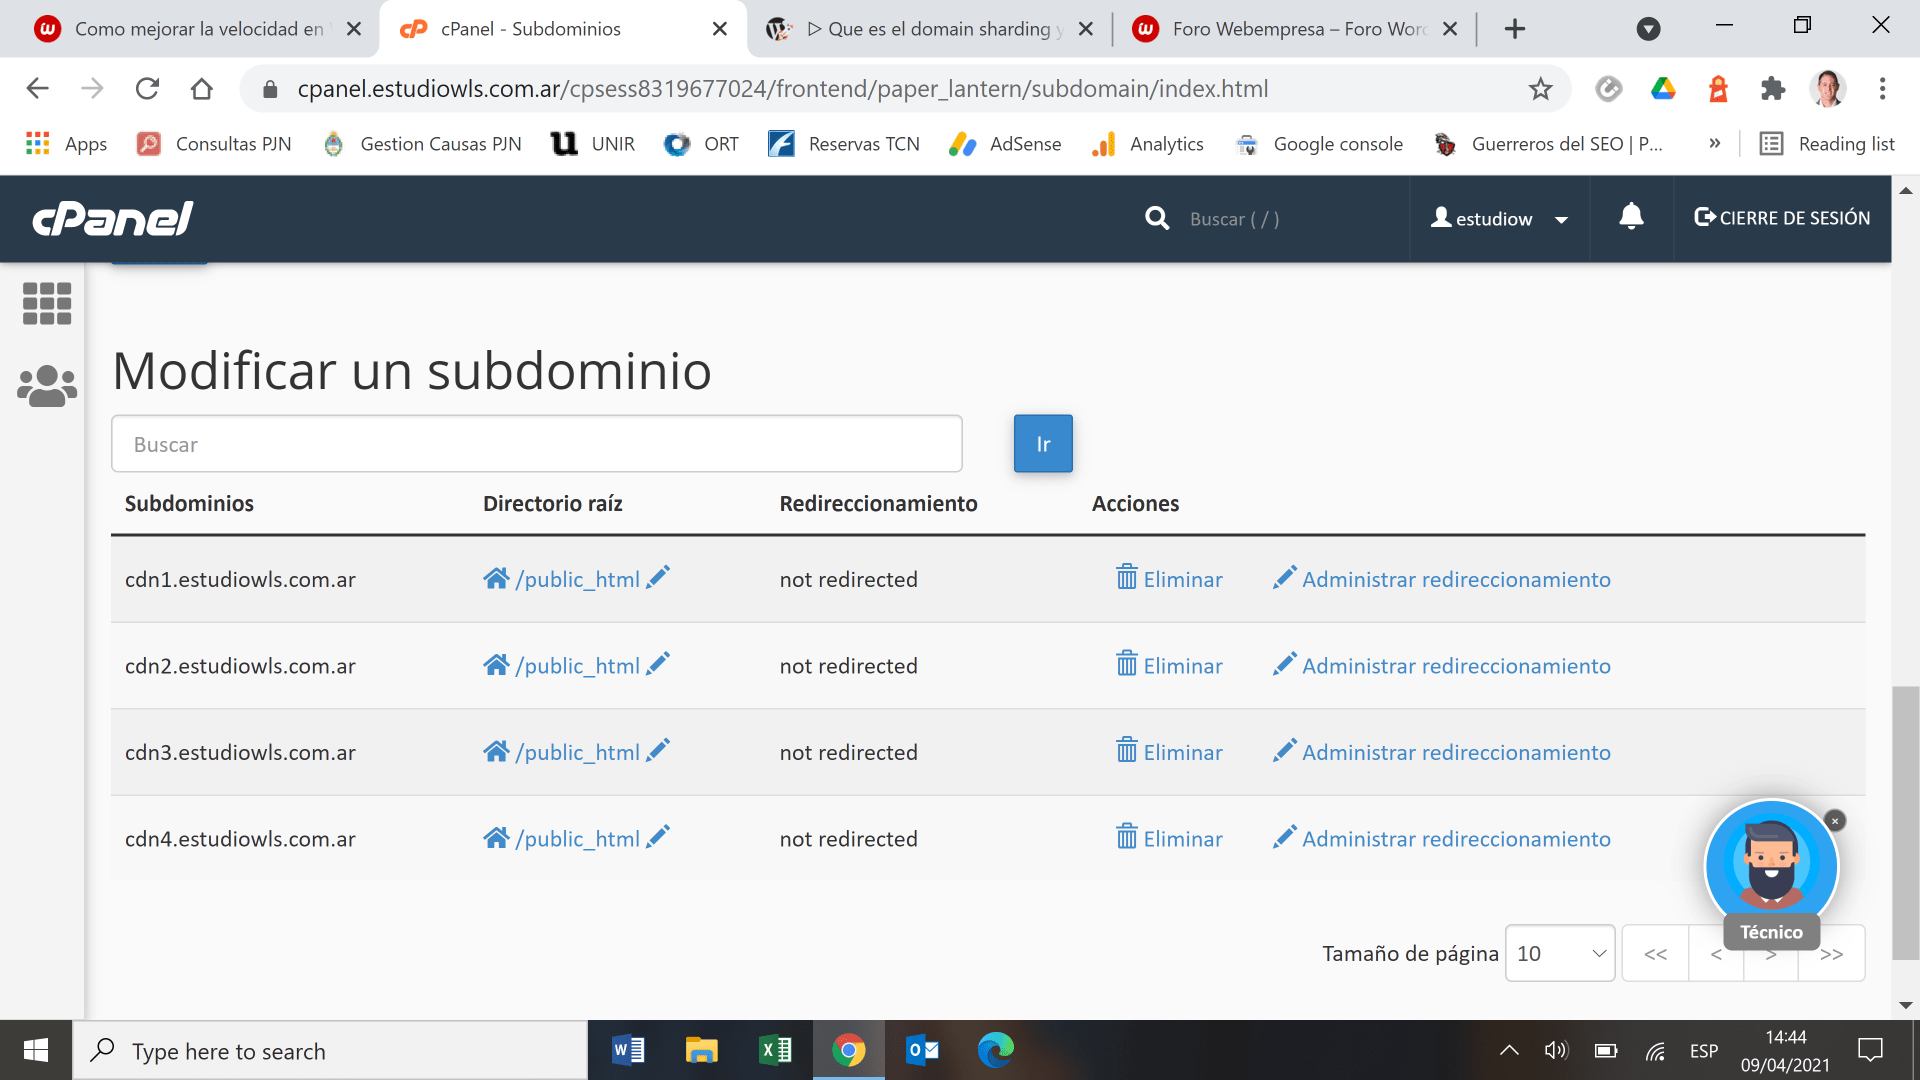Edit document root pencil for cdn1 subdomain
Viewport: 1920px width, 1080px height.
[658, 577]
